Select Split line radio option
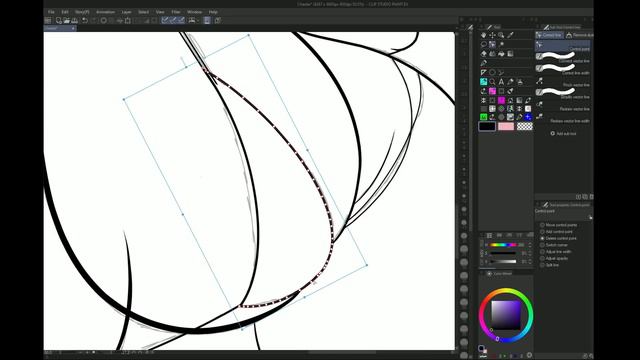The width and height of the screenshot is (640, 360). point(542,265)
